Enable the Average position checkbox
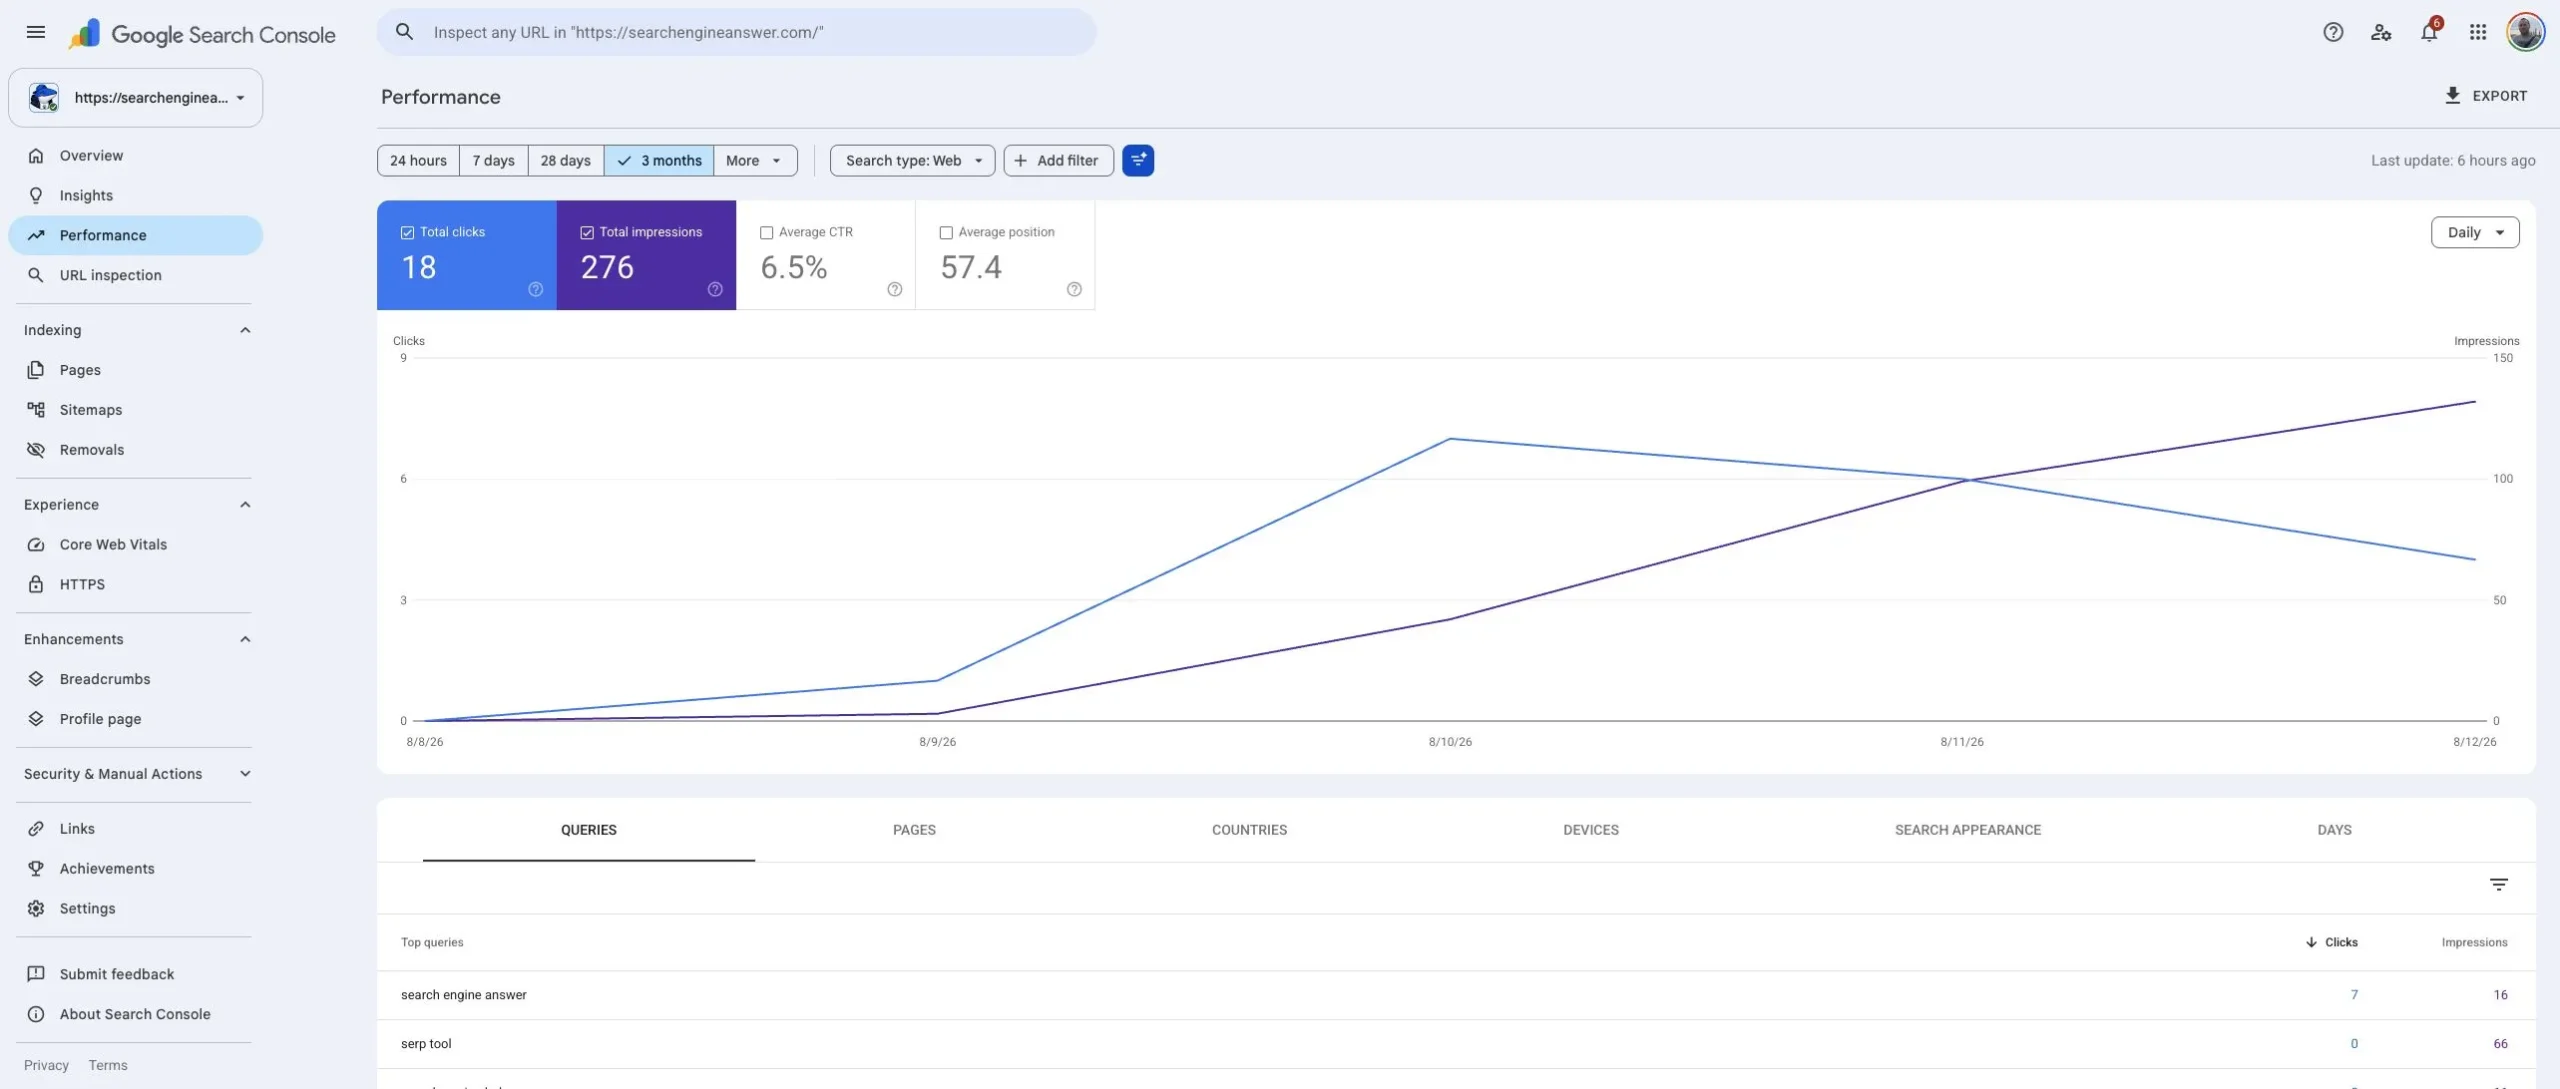 pos(946,233)
